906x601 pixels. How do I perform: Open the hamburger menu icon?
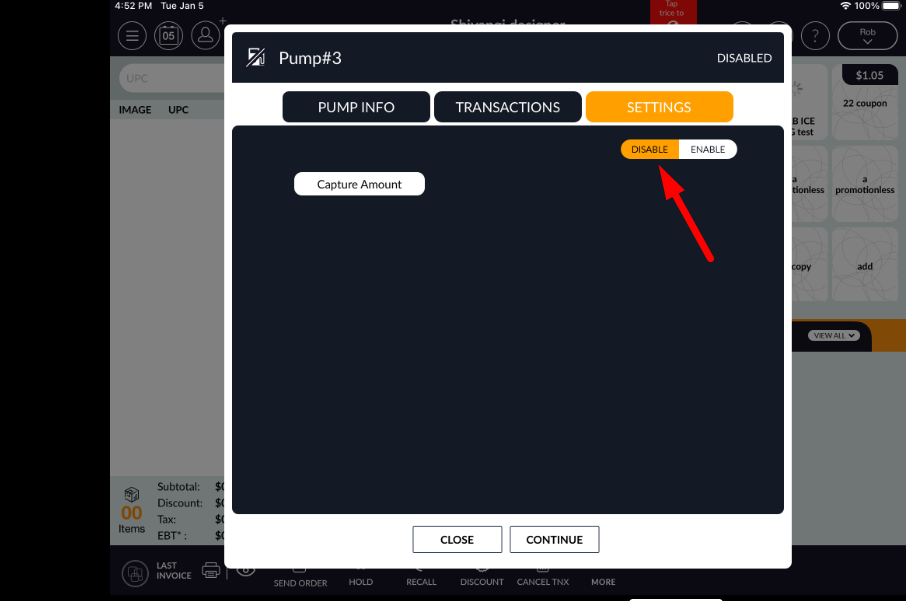[x=132, y=37]
